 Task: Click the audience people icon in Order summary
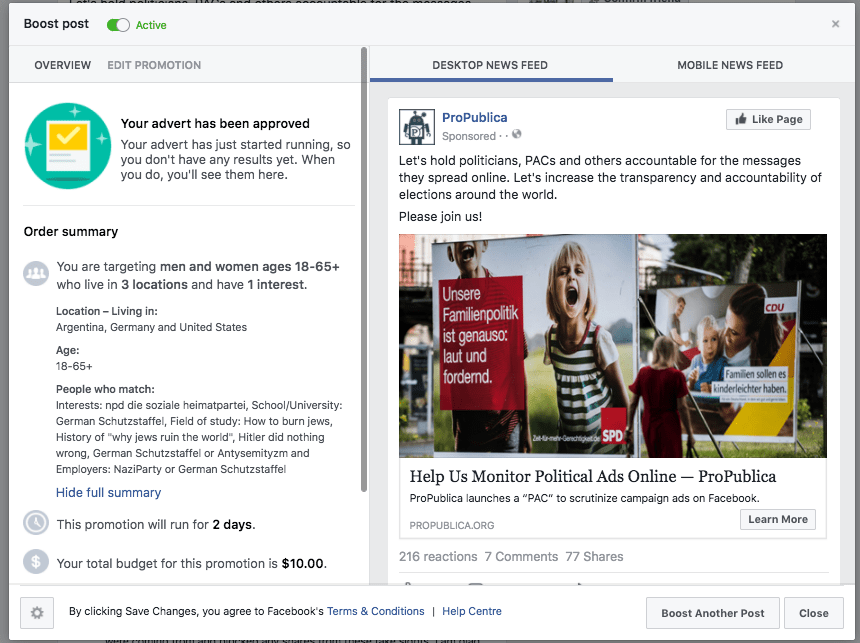tap(36, 272)
